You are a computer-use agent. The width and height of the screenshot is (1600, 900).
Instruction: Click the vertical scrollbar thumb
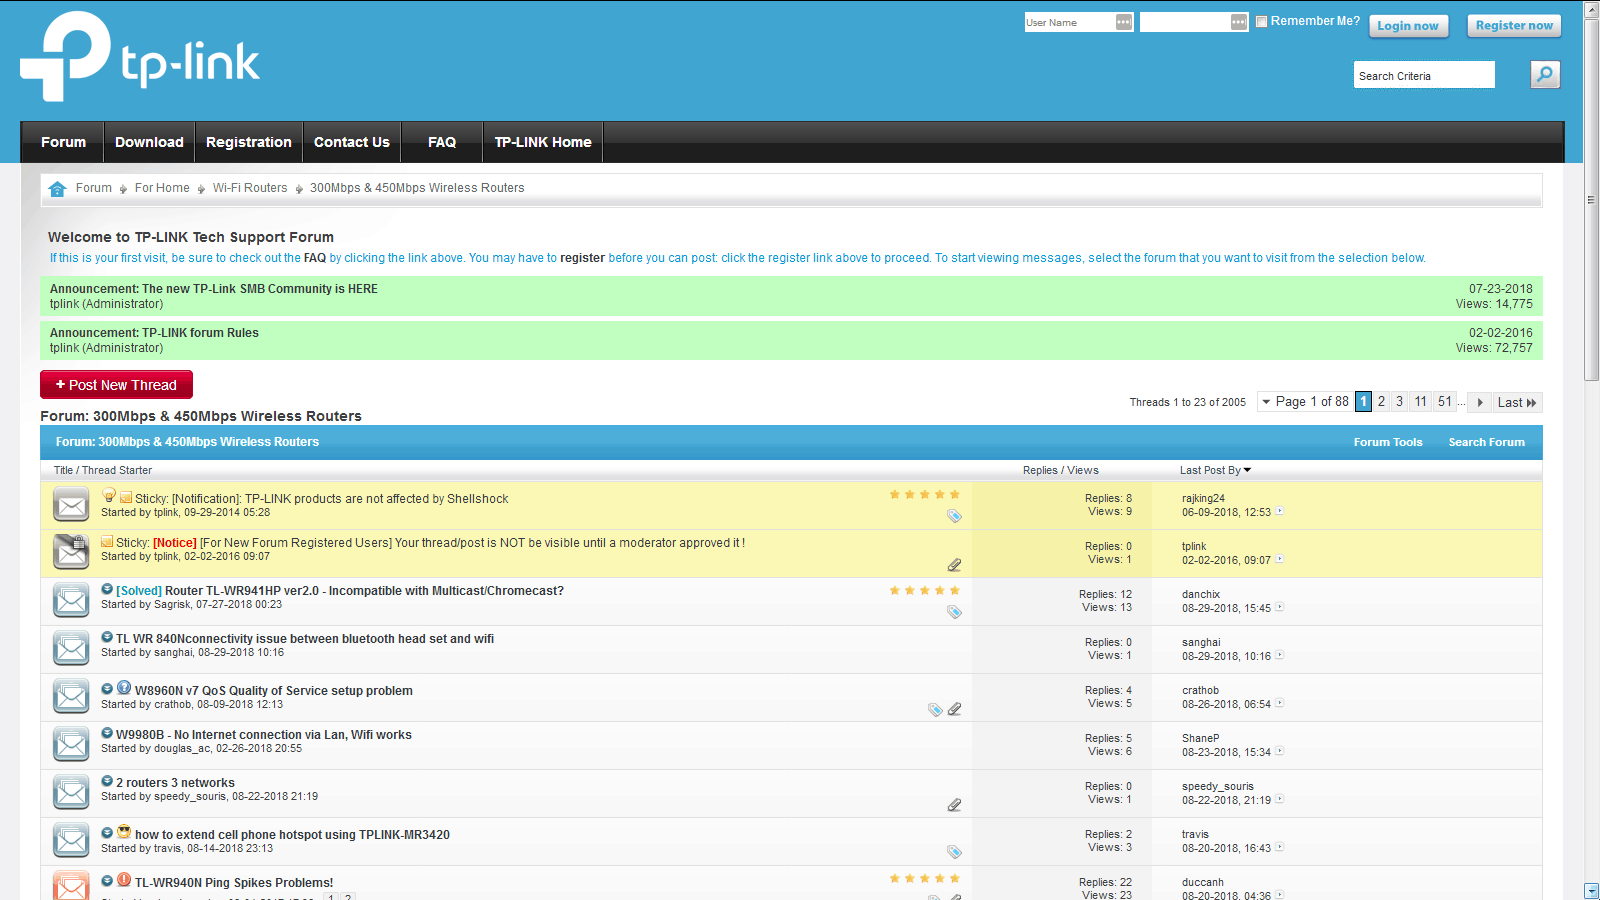click(1591, 200)
